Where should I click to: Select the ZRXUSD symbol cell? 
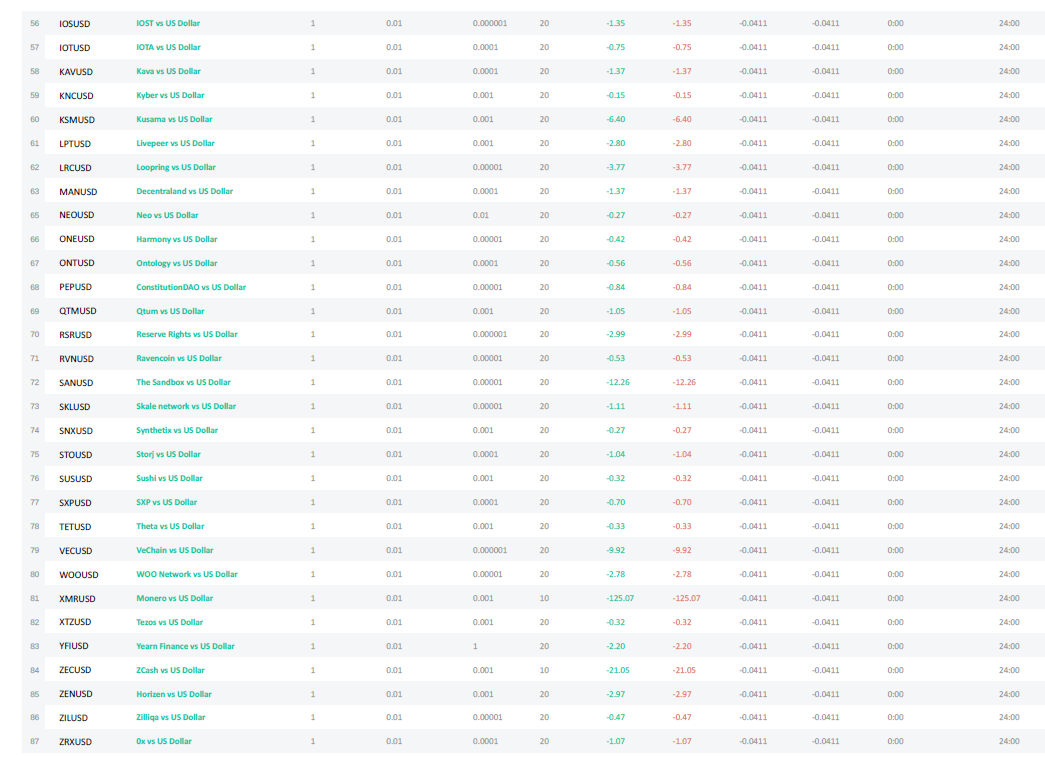pos(75,742)
